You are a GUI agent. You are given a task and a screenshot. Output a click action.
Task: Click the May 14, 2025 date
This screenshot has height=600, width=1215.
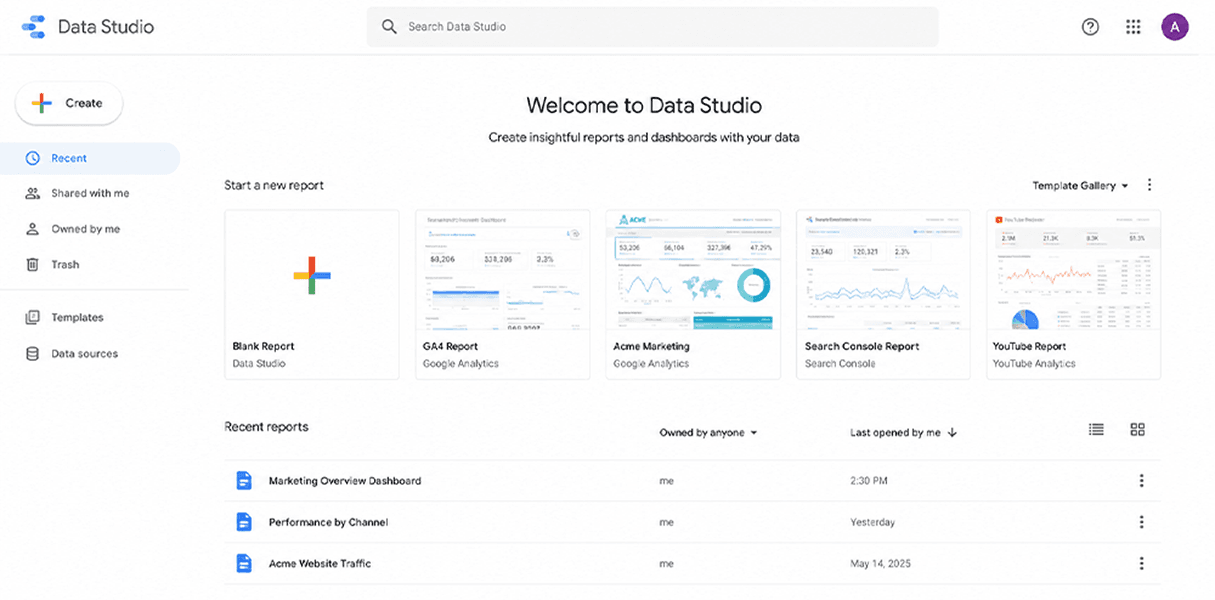click(881, 563)
